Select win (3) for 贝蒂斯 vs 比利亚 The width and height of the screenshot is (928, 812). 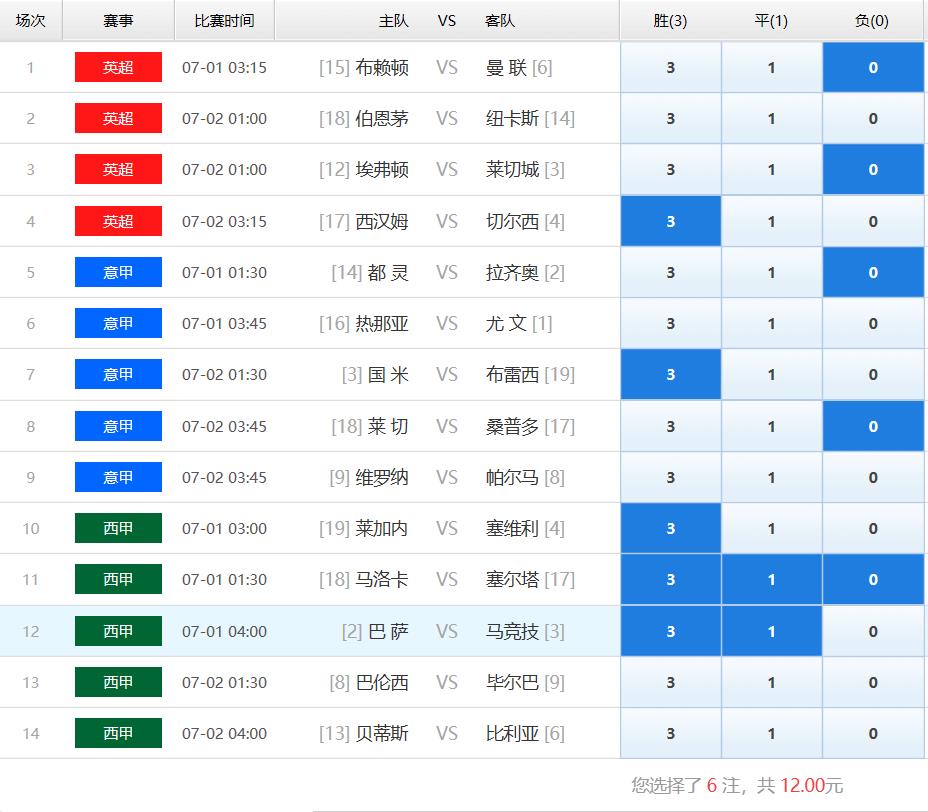click(671, 733)
